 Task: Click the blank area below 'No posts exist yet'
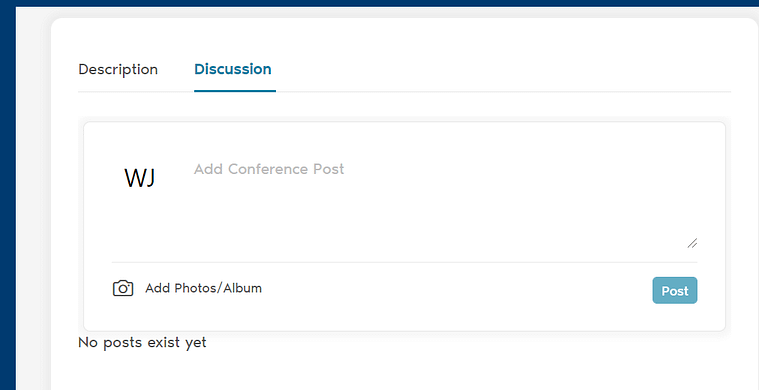click(x=405, y=372)
